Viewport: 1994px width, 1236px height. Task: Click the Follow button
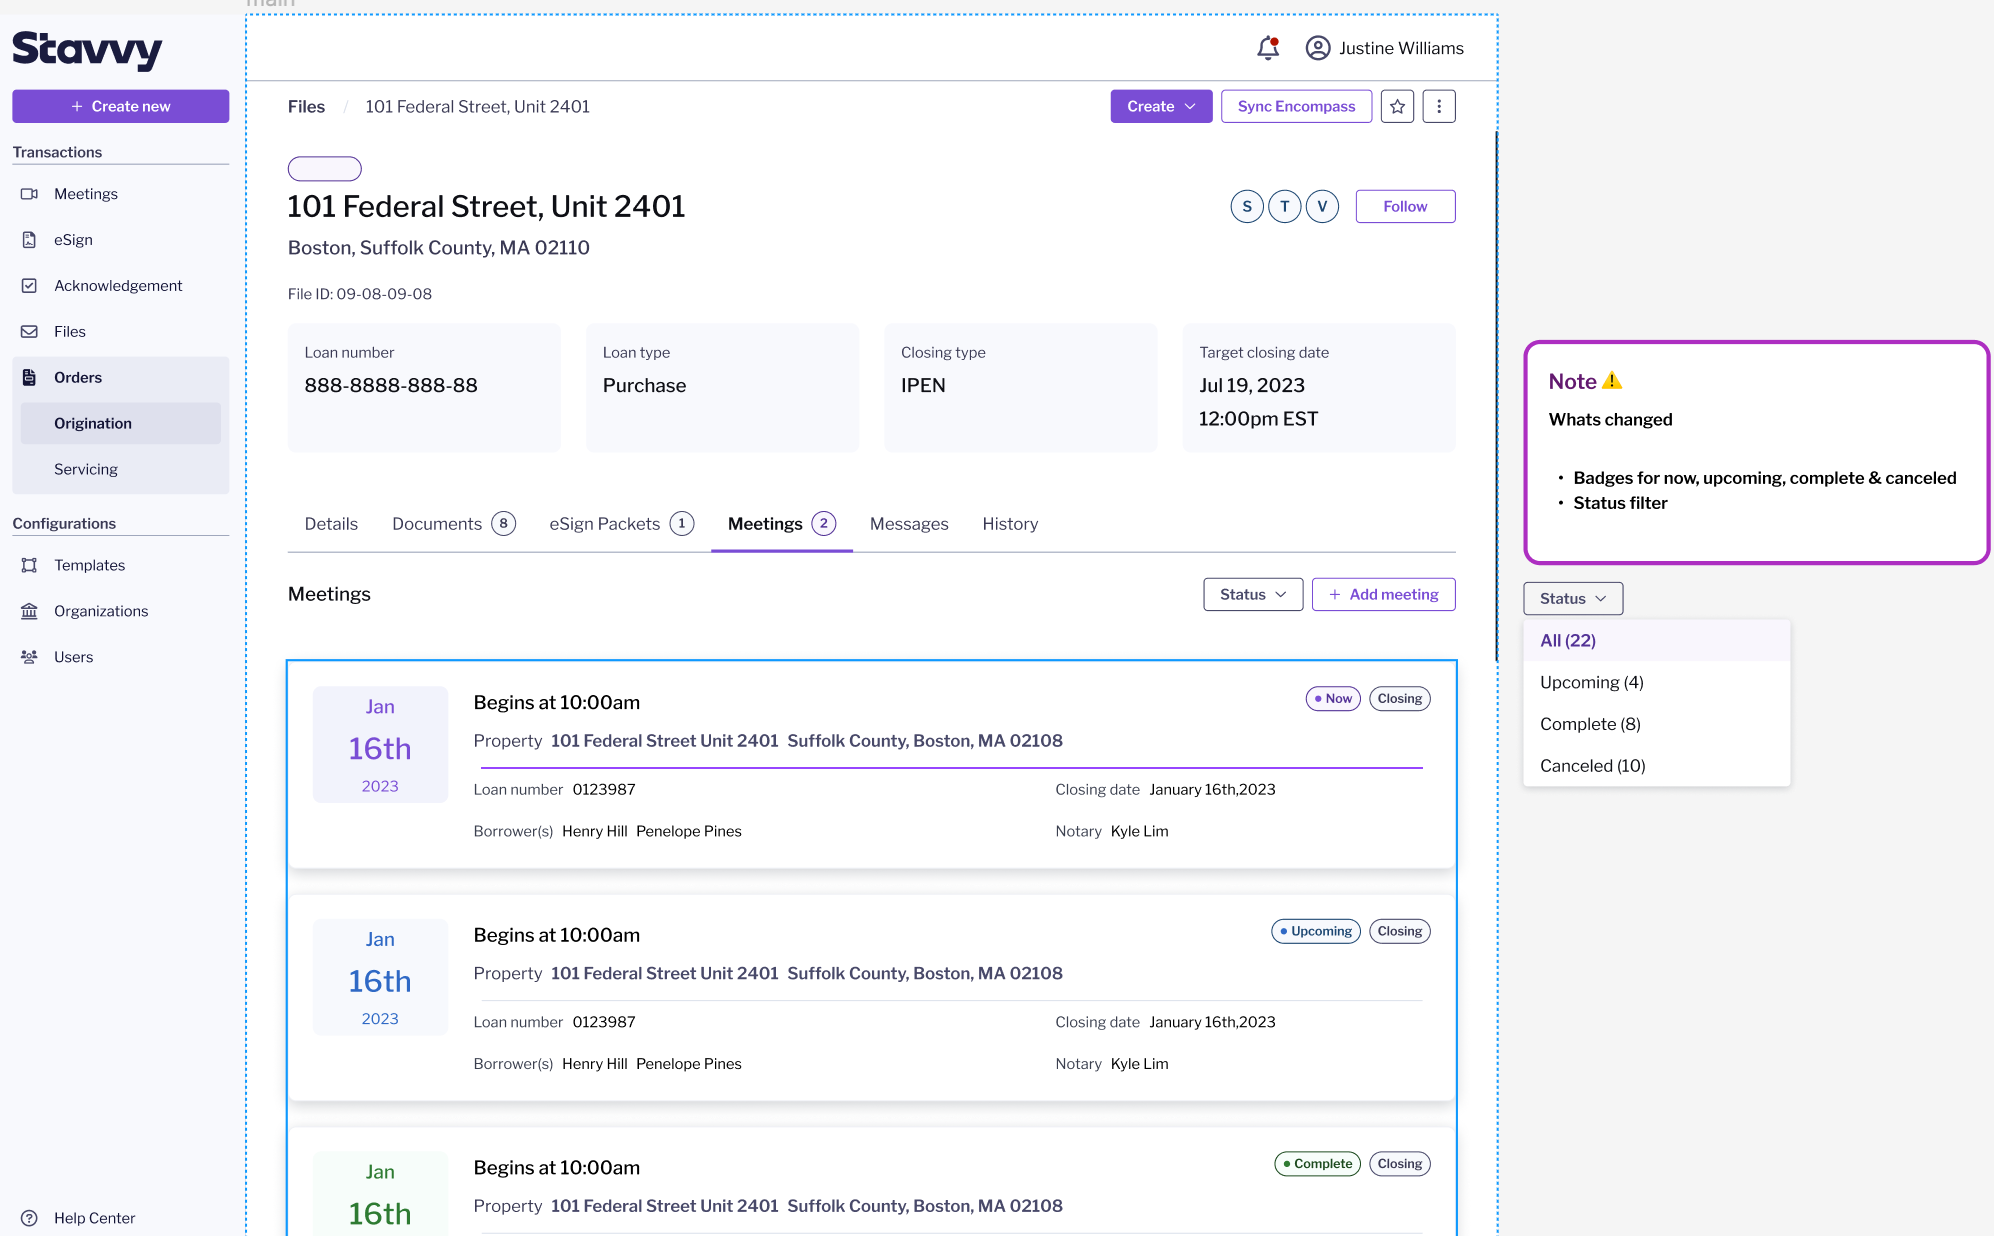pyautogui.click(x=1405, y=206)
